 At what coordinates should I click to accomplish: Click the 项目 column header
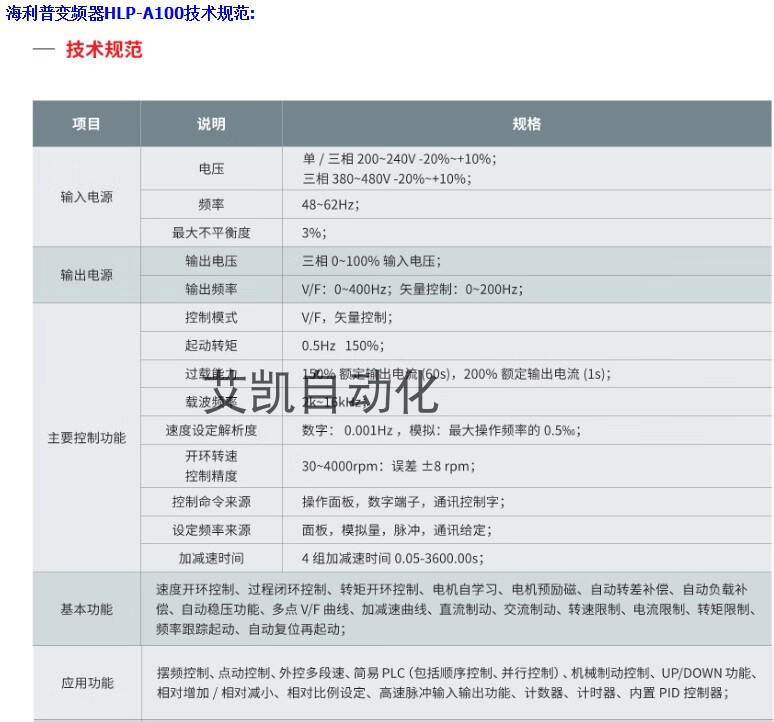coord(86,124)
